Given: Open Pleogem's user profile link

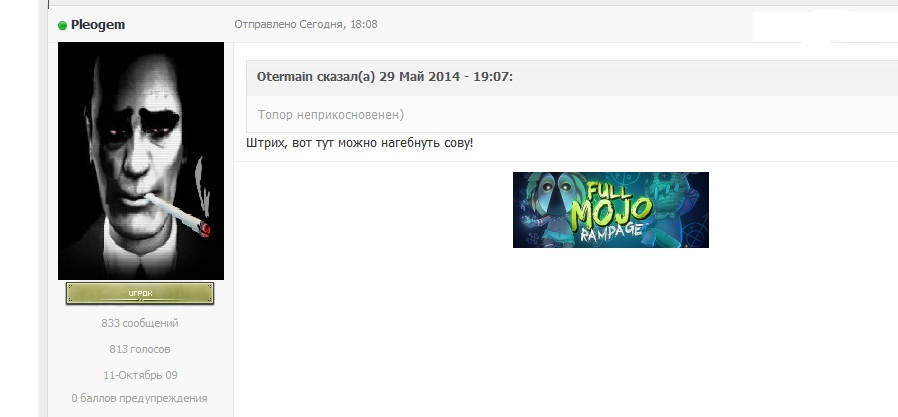Looking at the screenshot, I should pyautogui.click(x=98, y=25).
